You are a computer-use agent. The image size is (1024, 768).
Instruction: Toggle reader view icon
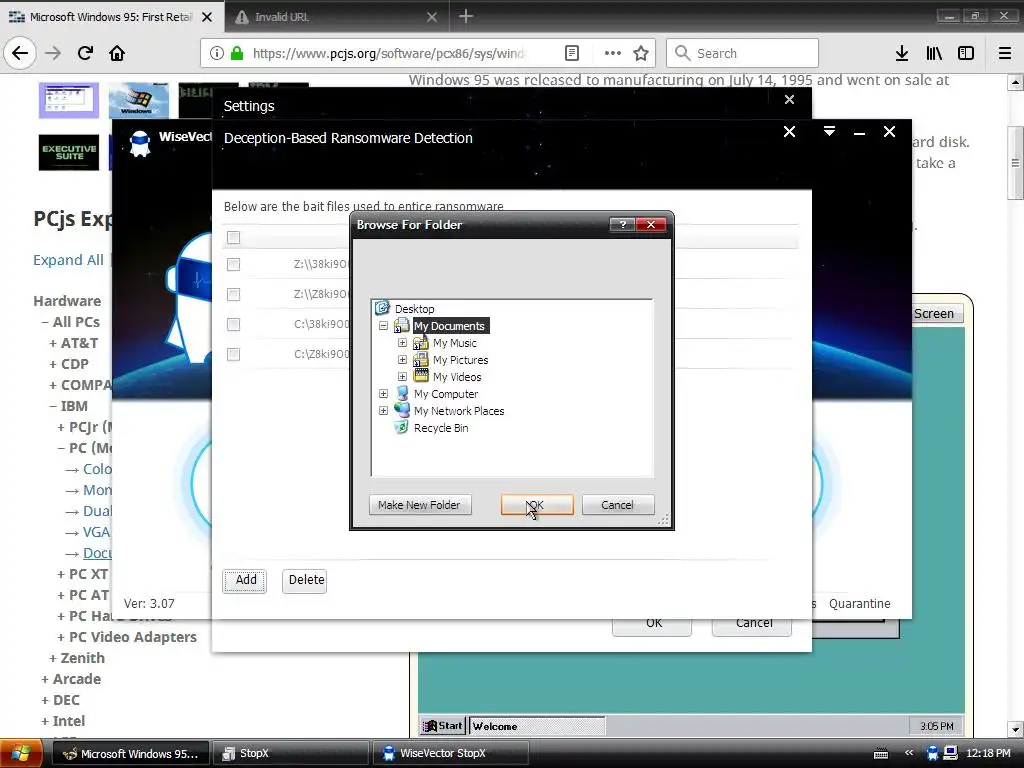pos(571,53)
